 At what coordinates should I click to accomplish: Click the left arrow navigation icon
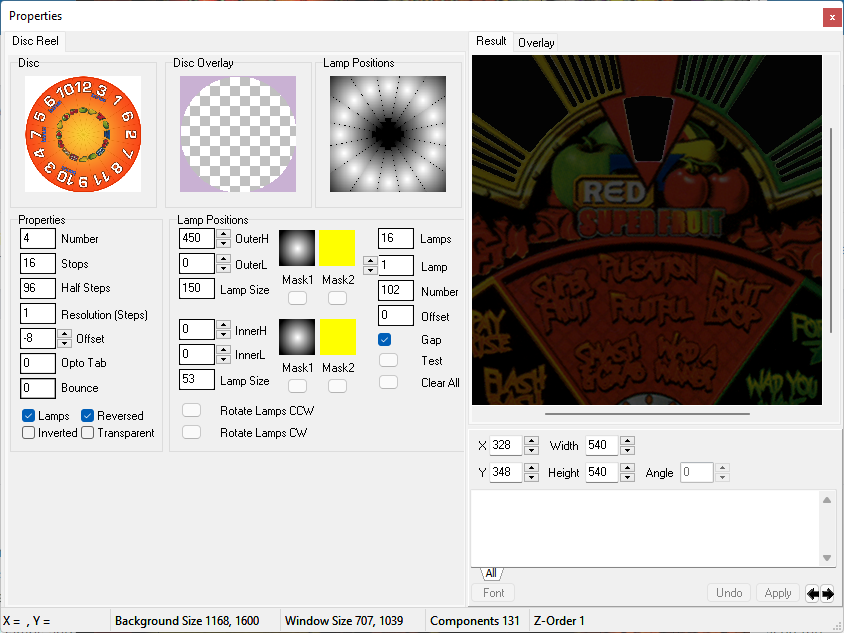pyautogui.click(x=813, y=593)
